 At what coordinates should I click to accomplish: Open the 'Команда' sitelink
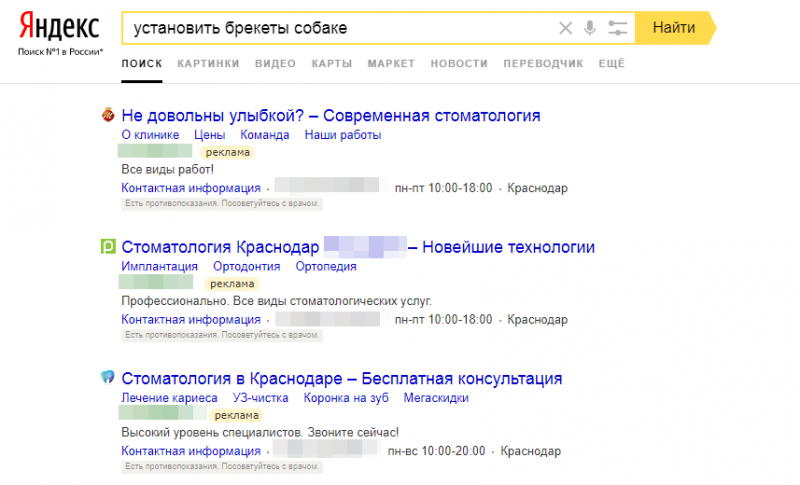[265, 135]
